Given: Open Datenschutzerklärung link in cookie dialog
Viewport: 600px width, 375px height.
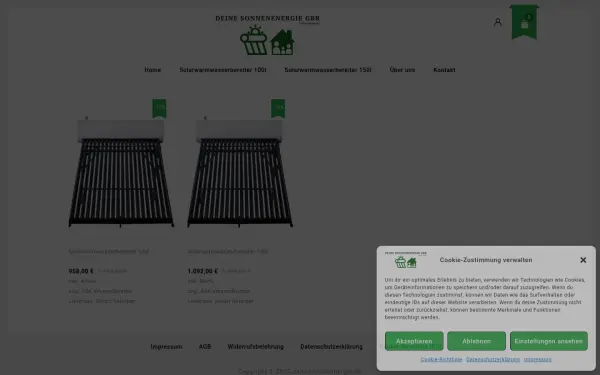Looking at the screenshot, I should click(493, 359).
